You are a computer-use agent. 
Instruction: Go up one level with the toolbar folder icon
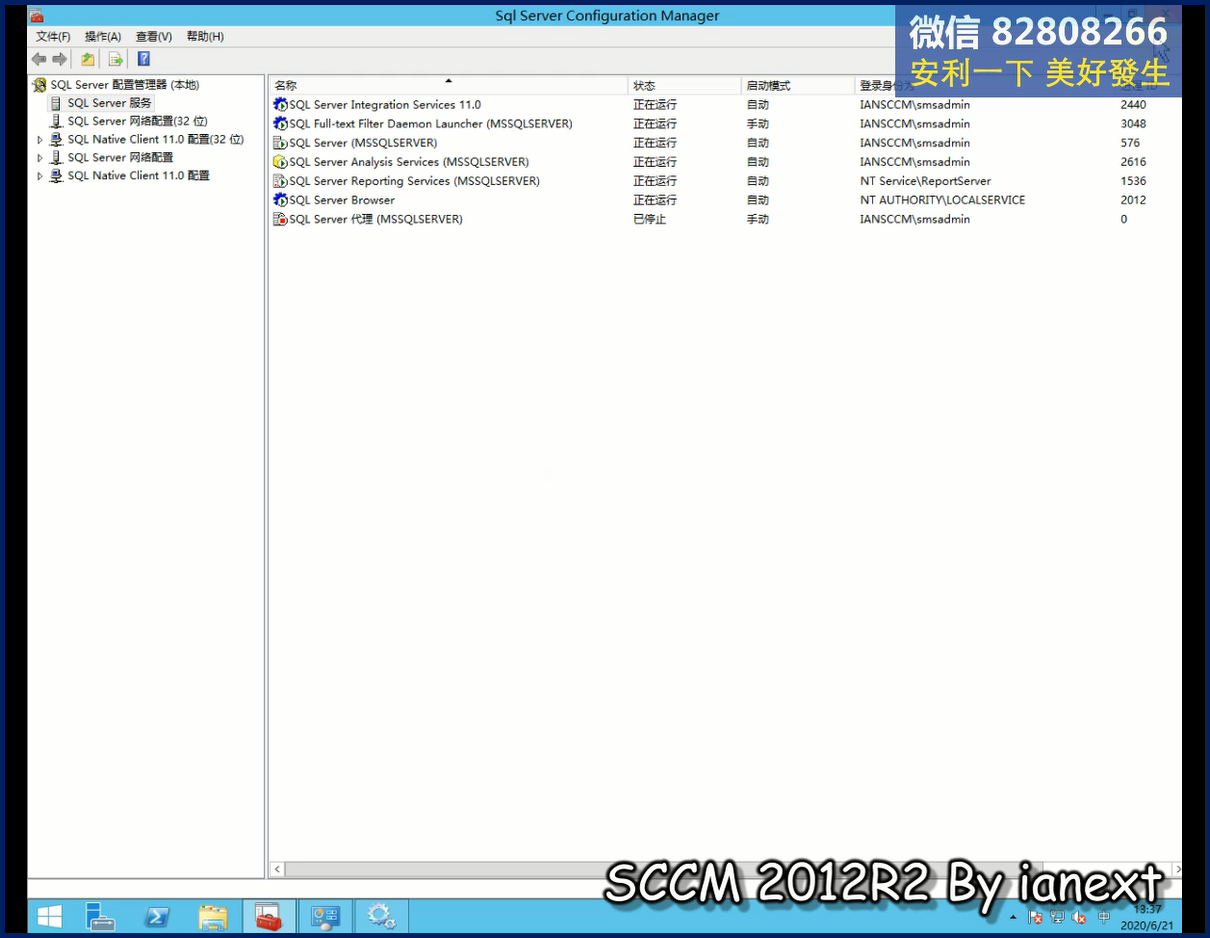click(x=88, y=60)
